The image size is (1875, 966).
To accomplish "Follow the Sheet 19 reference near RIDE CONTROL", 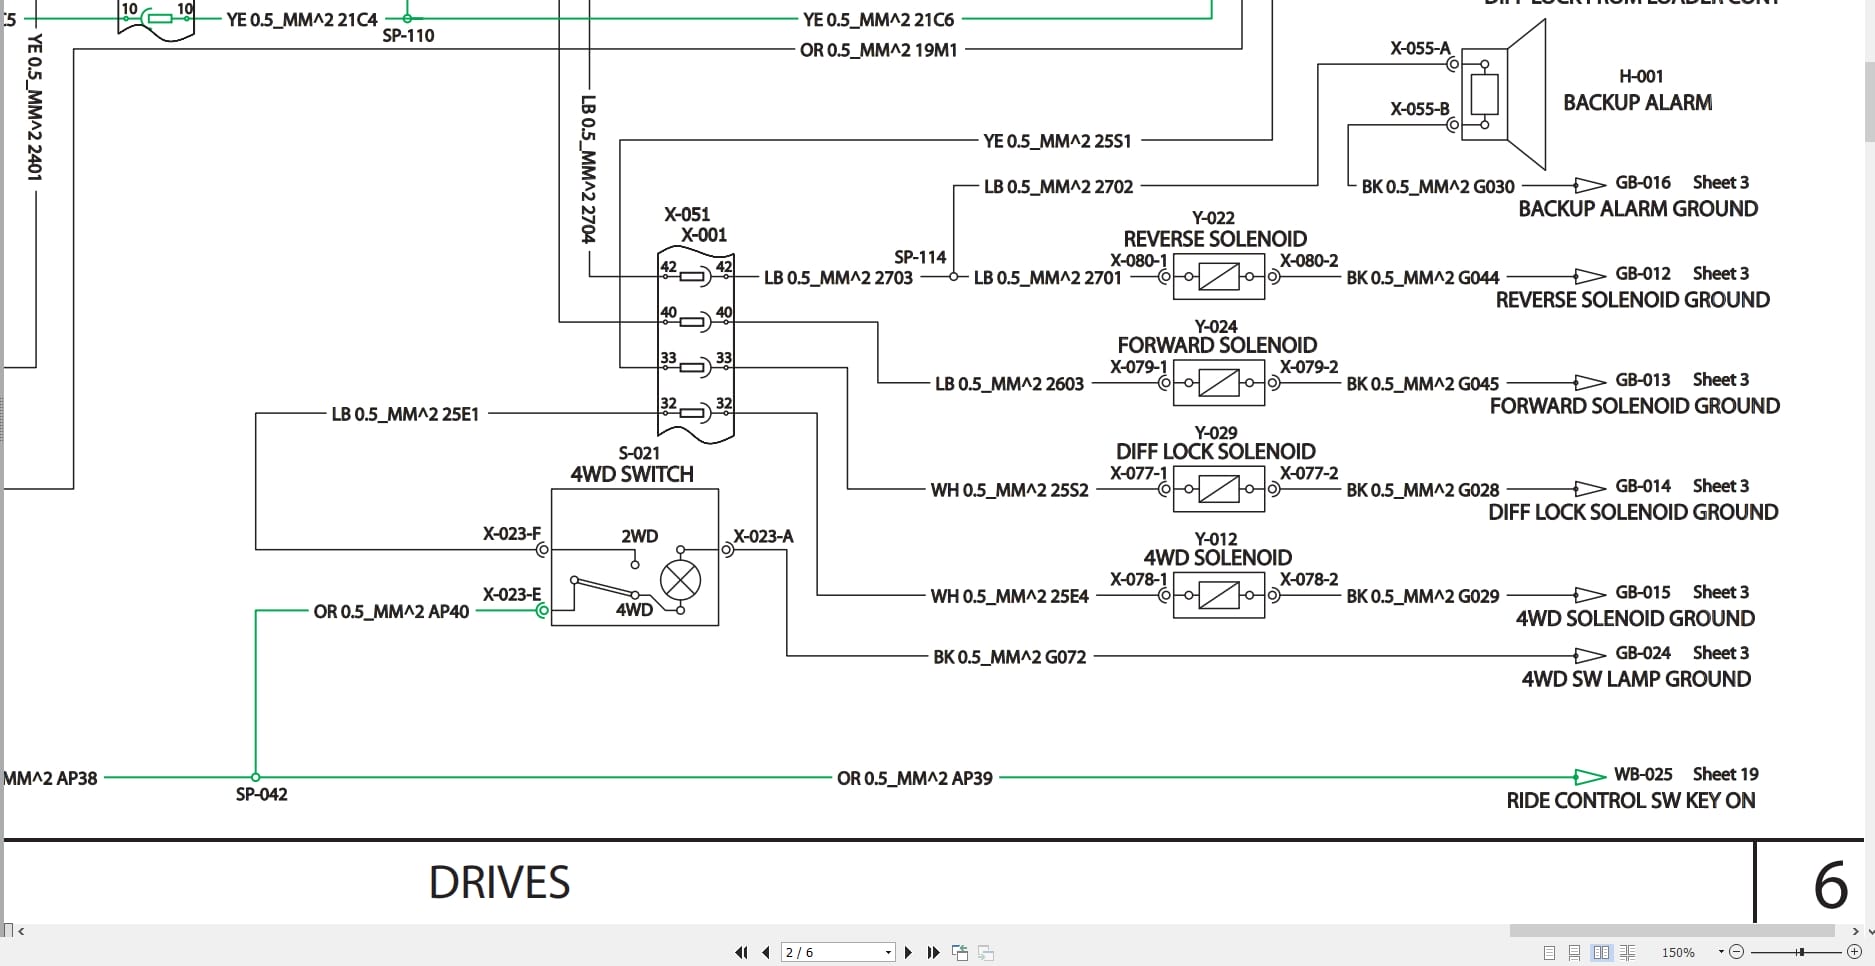I will pyautogui.click(x=1724, y=774).
